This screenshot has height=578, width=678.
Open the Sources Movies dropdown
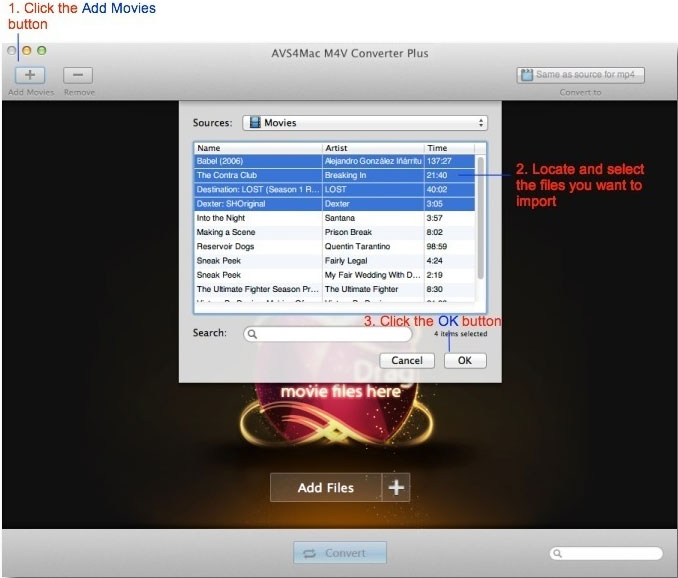[x=365, y=123]
